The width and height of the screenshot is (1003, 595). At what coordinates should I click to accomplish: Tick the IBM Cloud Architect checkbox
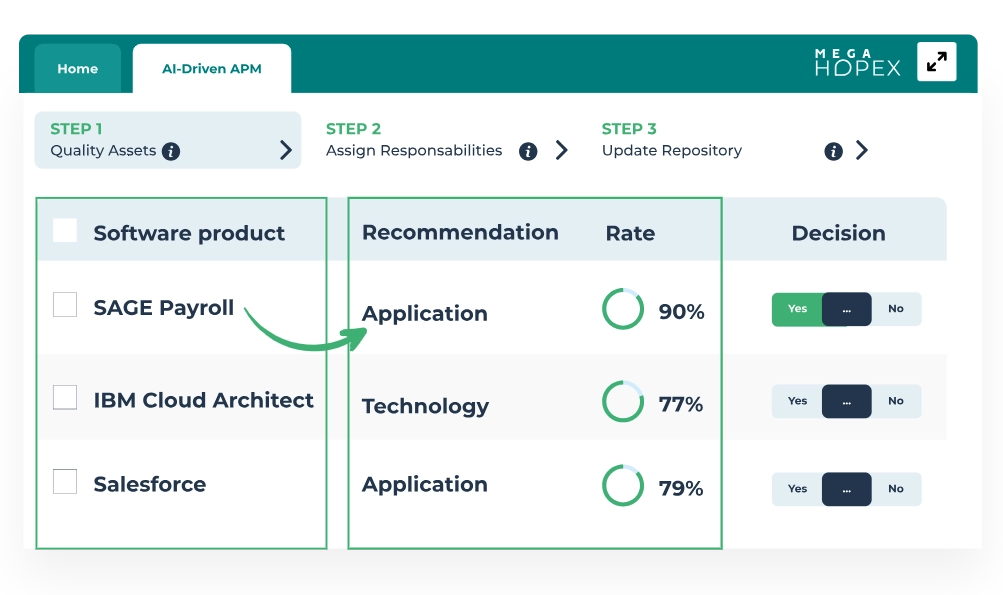65,397
